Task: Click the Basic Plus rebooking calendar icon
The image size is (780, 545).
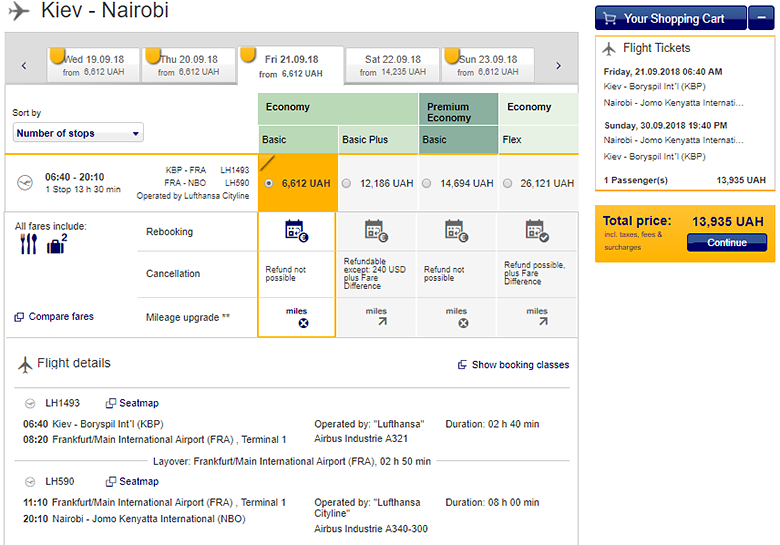Action: [376, 231]
